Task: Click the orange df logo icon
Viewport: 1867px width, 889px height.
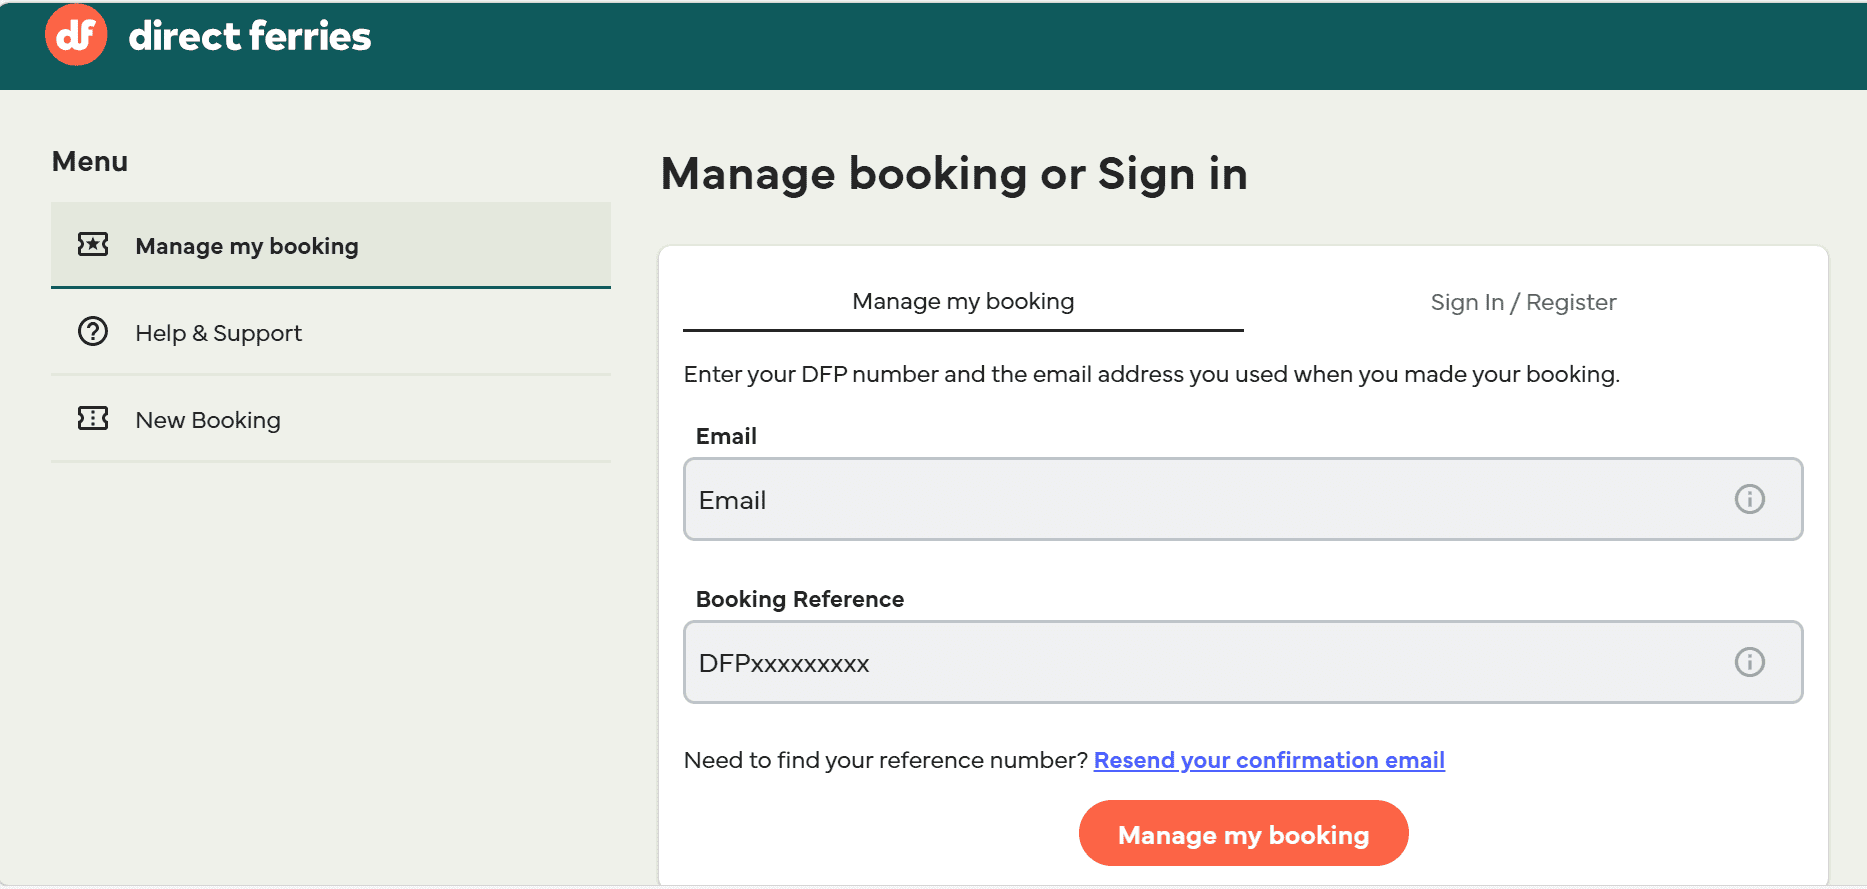Action: (x=76, y=35)
